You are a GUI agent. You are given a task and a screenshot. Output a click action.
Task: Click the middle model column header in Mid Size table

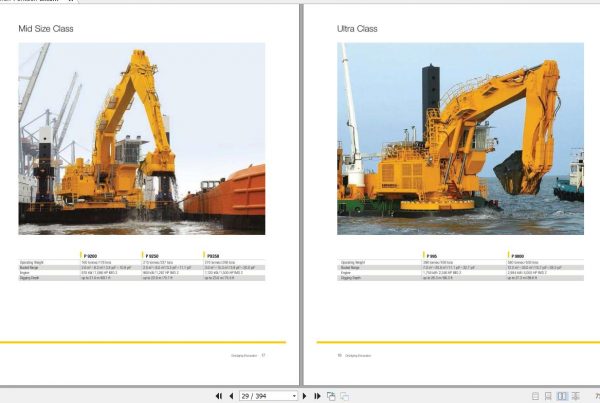[152, 256]
